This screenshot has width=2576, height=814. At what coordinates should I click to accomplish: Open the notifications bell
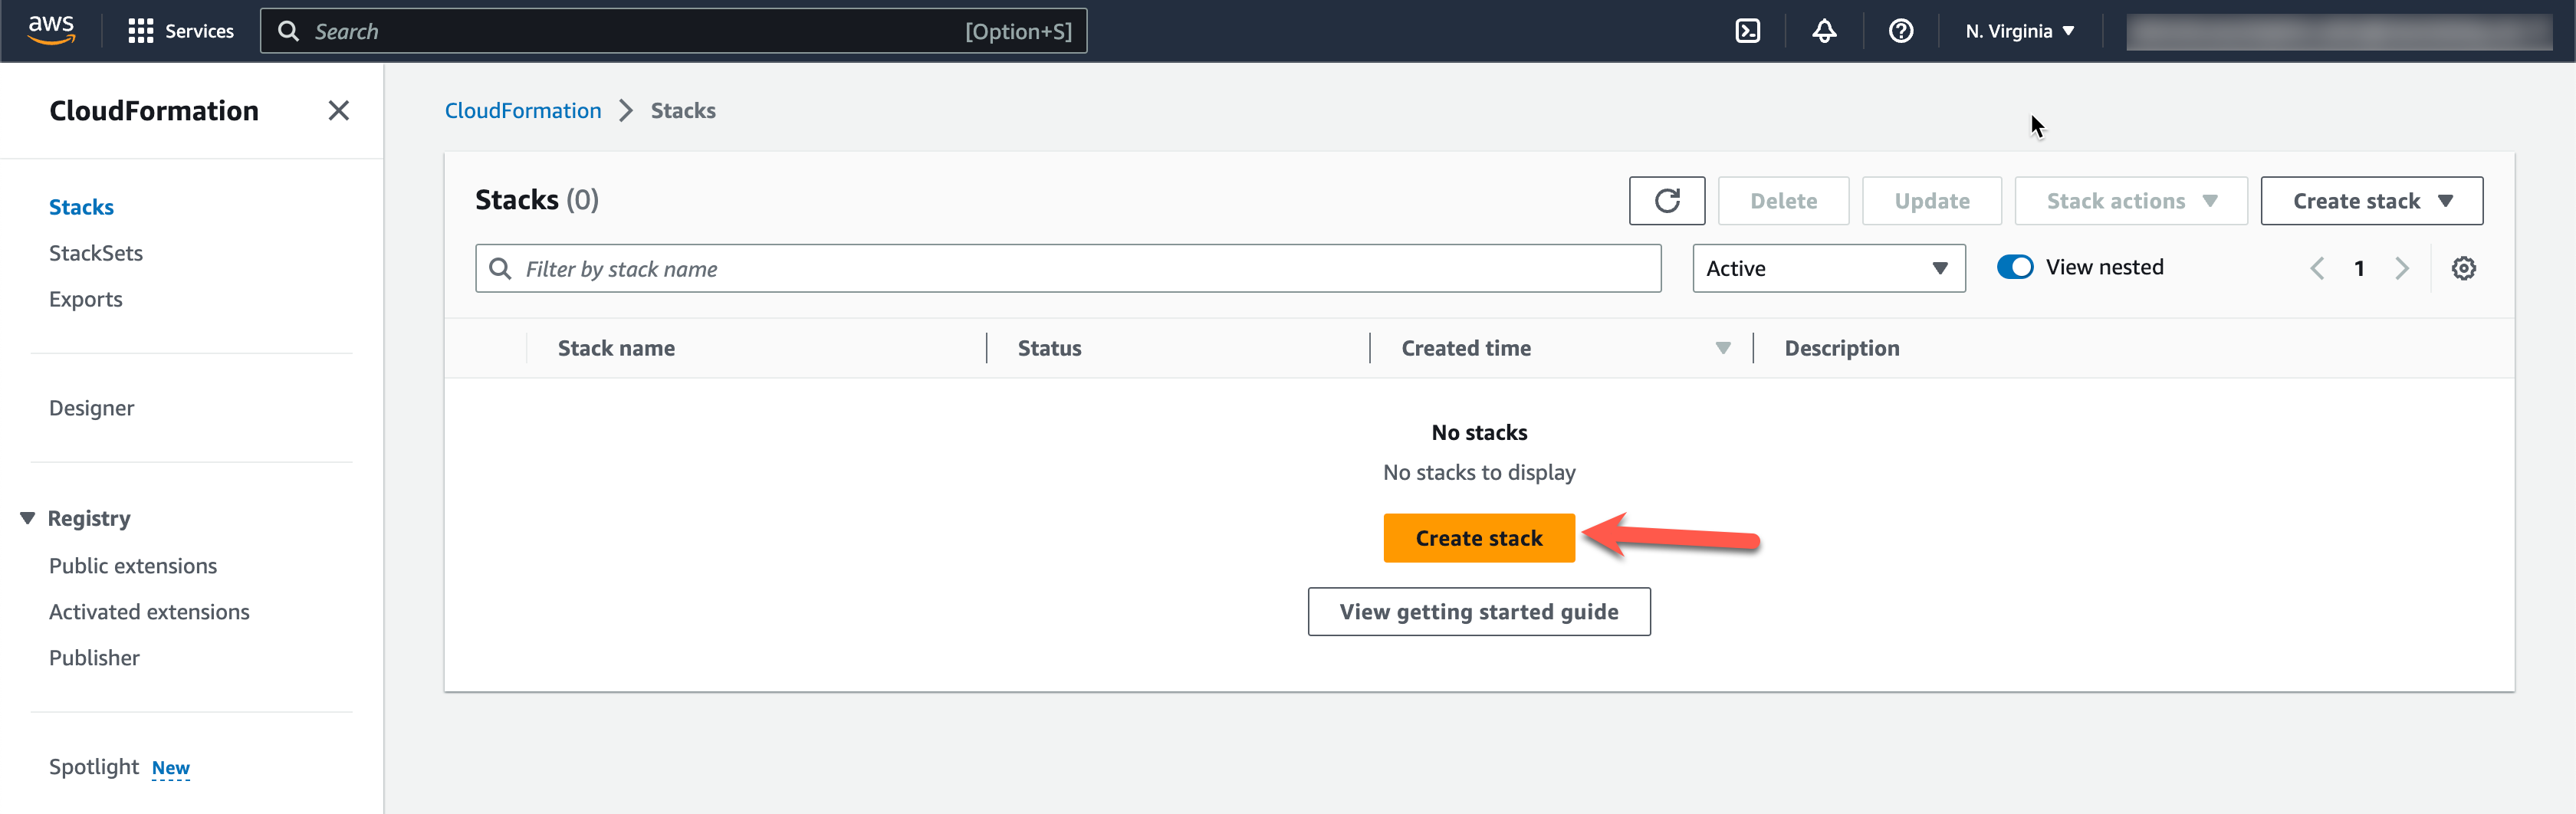[x=1824, y=31]
